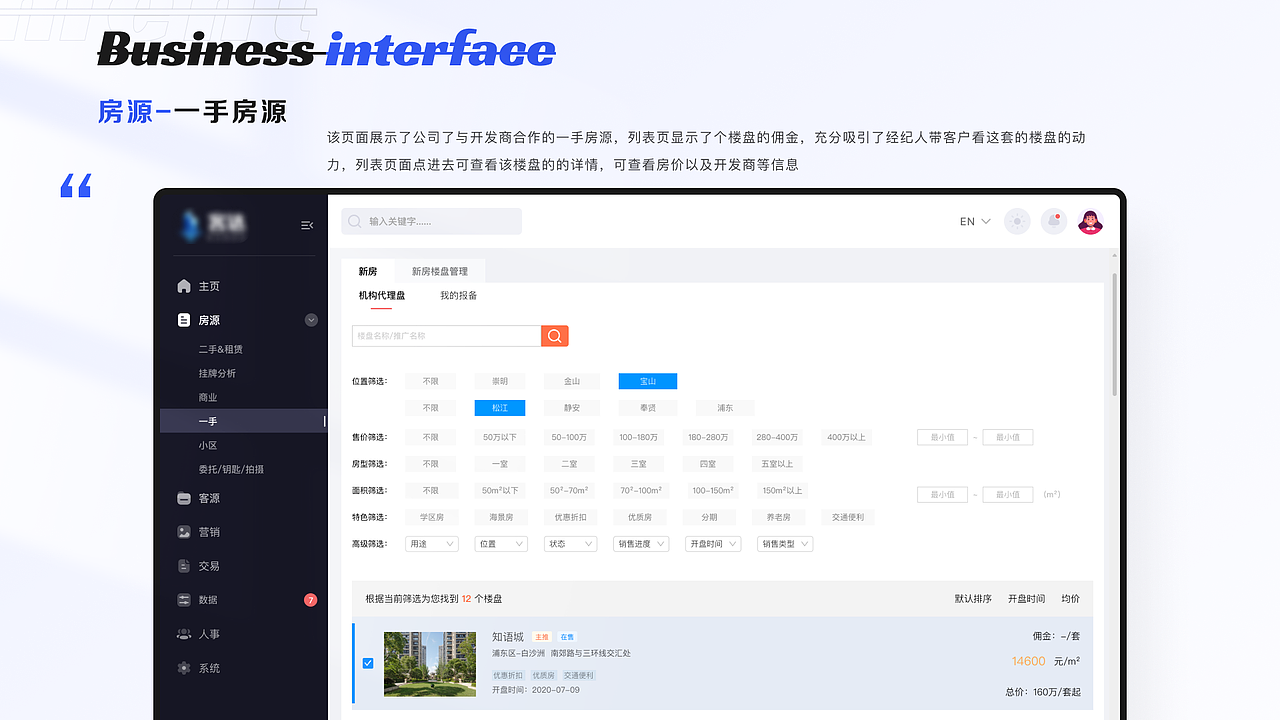This screenshot has height=720, width=1280.
Task: Open the 营销 marketing sidebar icon
Action: click(x=184, y=532)
